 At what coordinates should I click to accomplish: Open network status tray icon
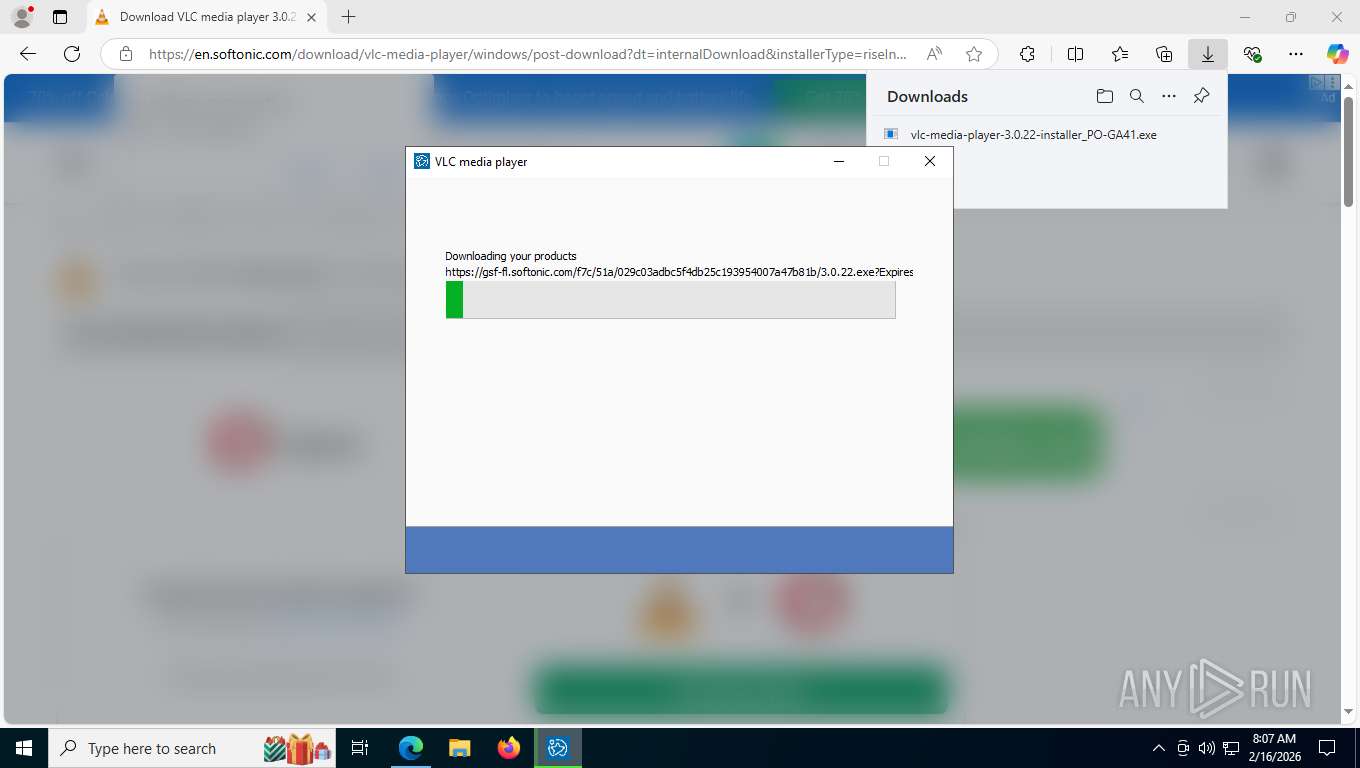coord(1231,748)
